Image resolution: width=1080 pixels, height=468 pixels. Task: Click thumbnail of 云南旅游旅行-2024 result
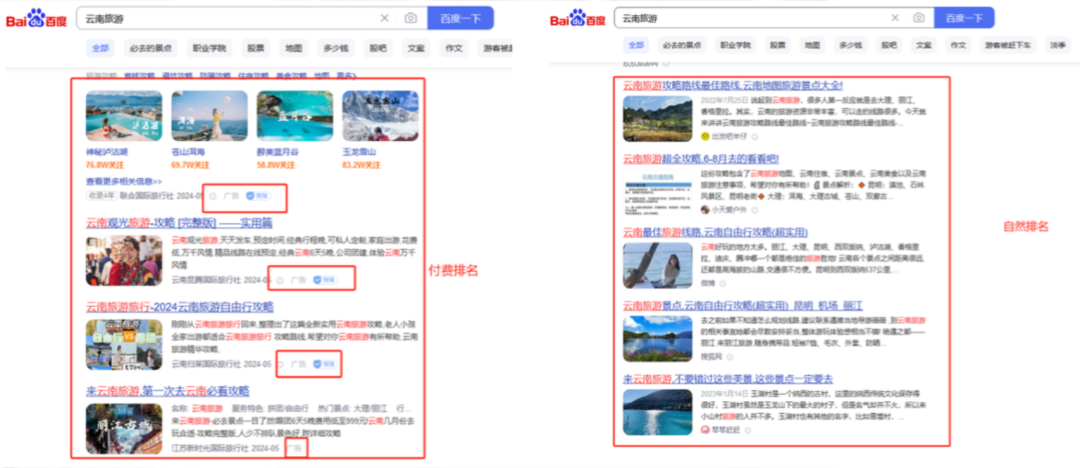point(124,345)
